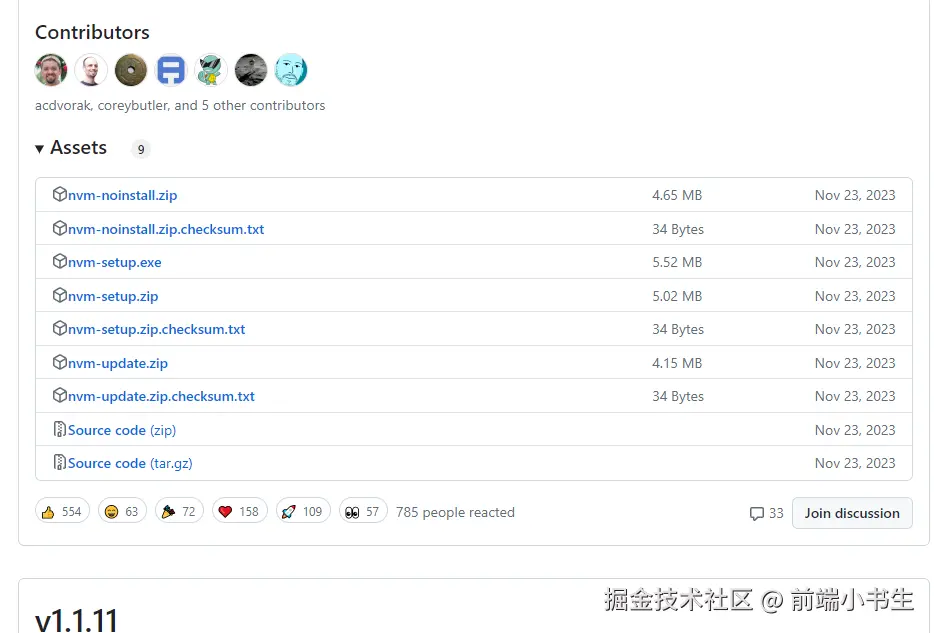Download nvm-setup.exe installer
The width and height of the screenshot is (934, 633).
114,263
